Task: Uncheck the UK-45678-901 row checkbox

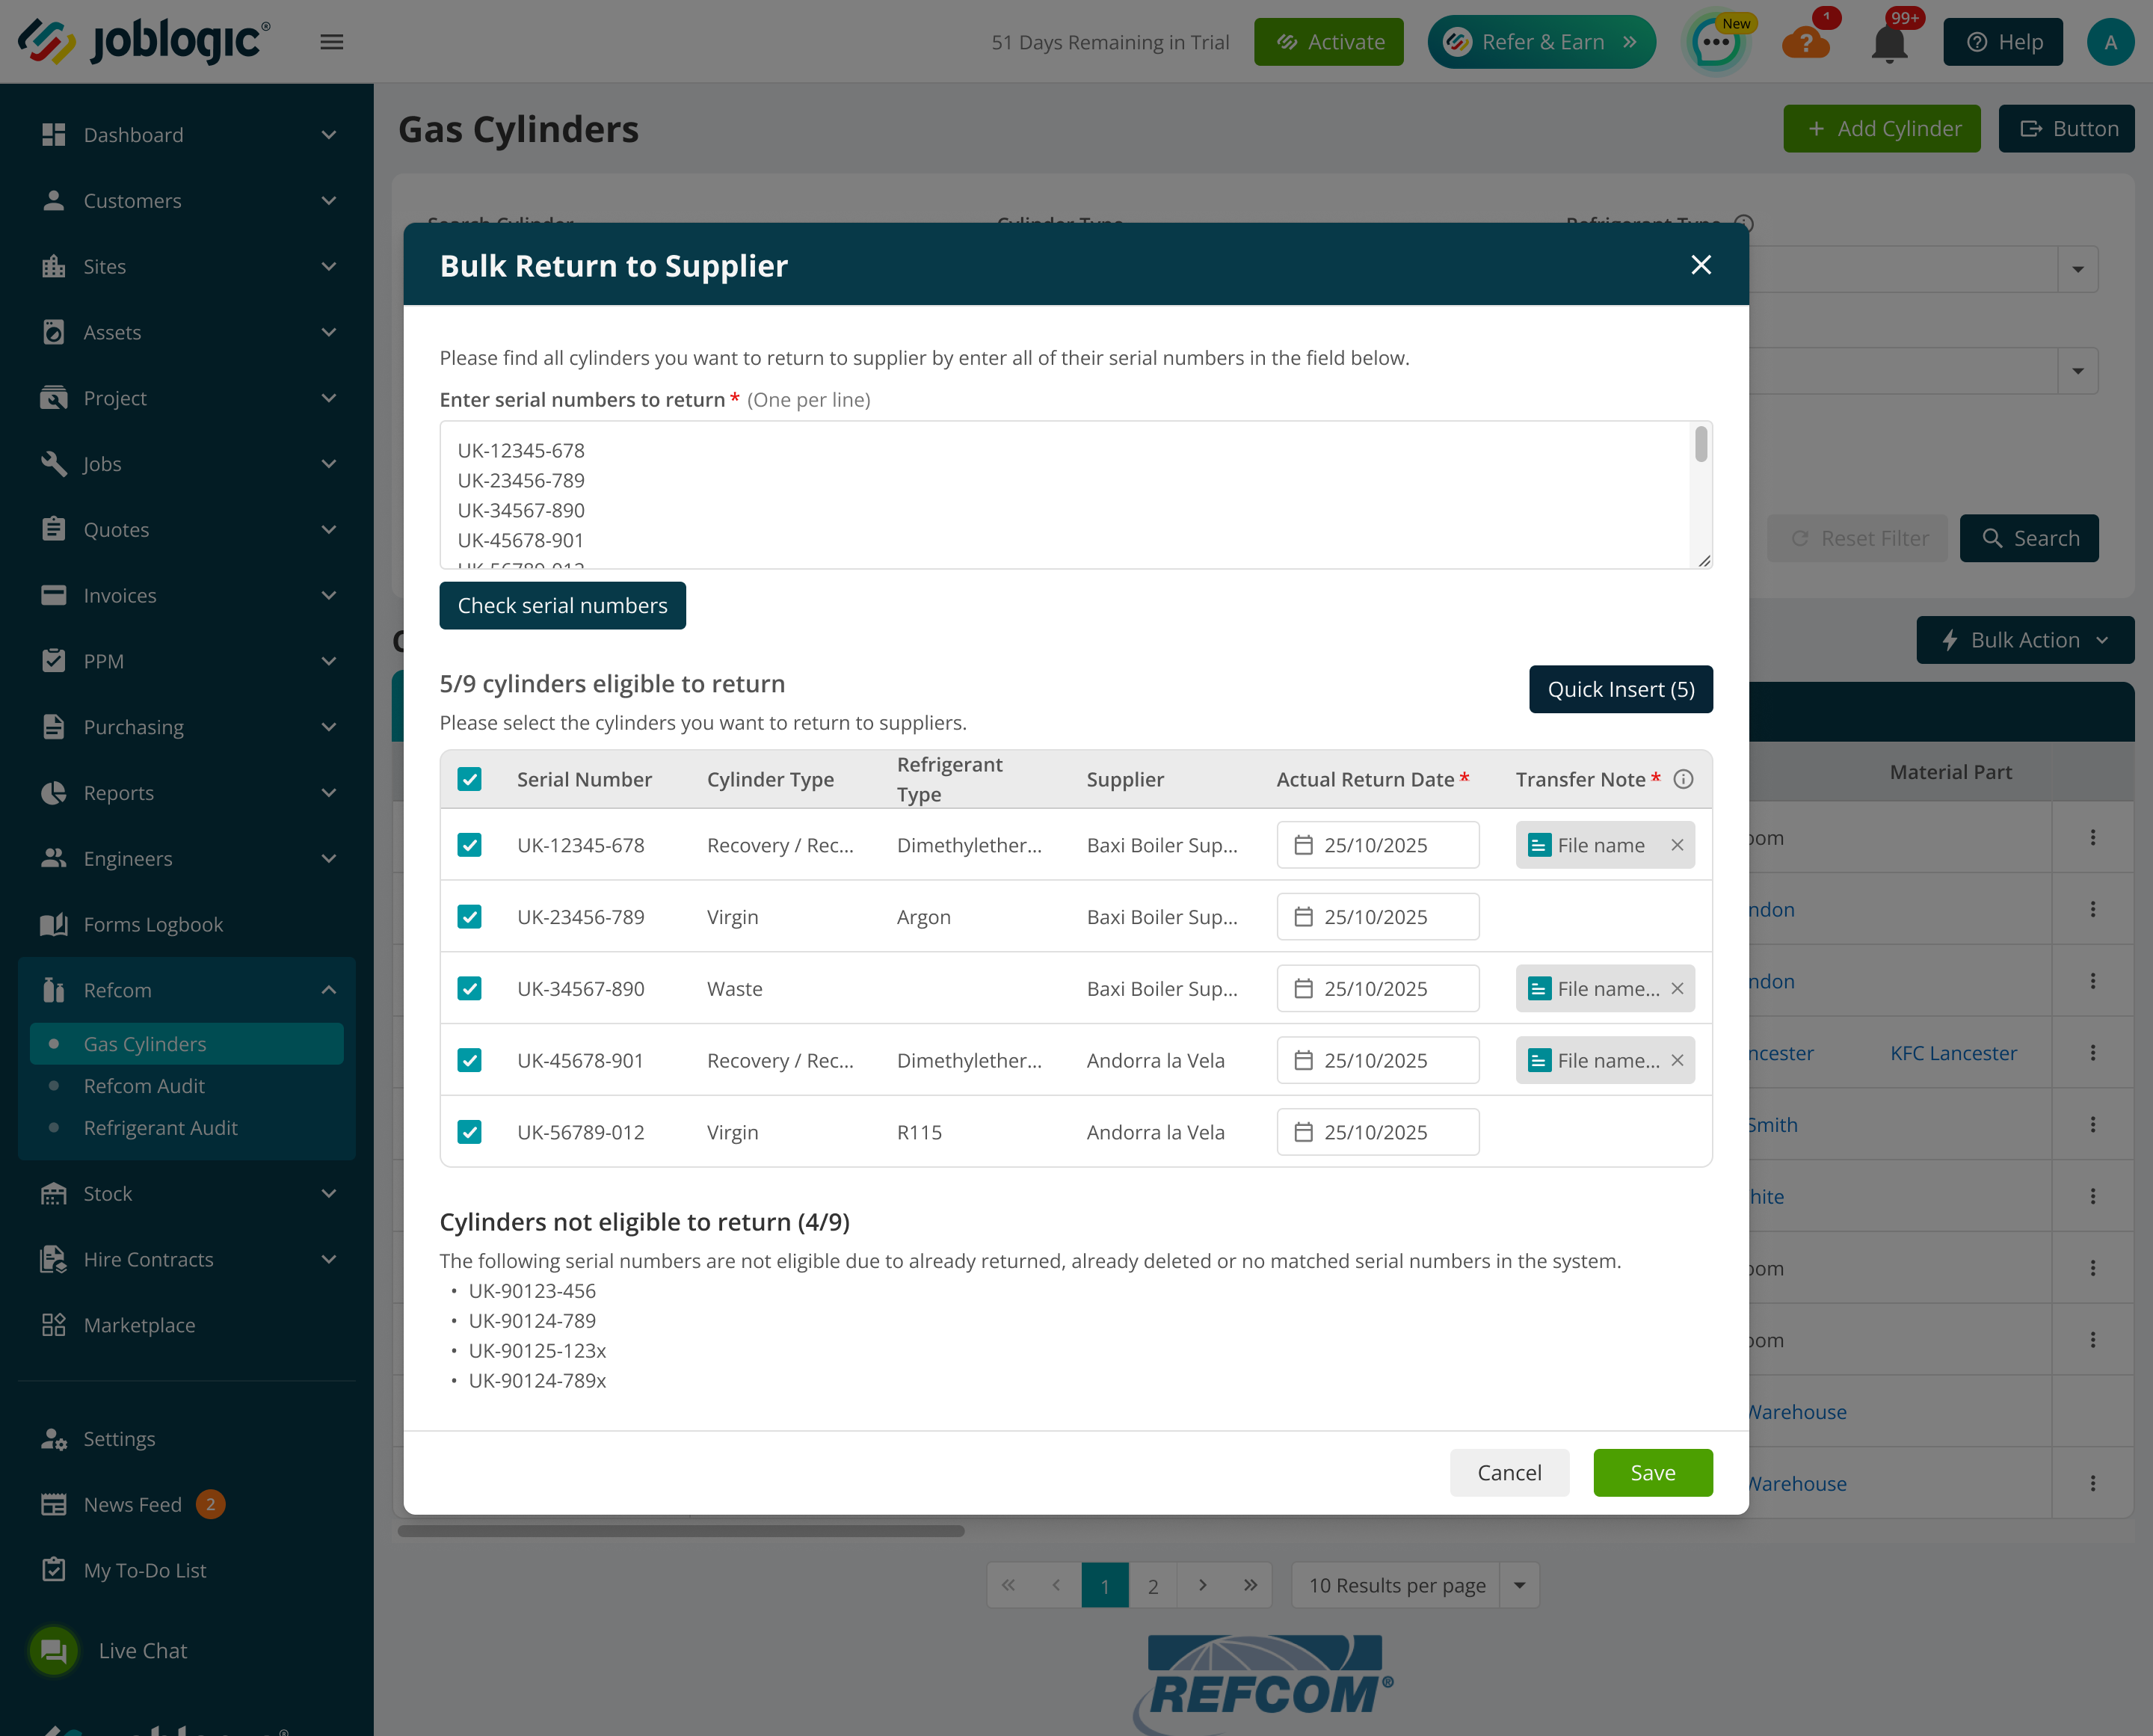Action: (469, 1060)
